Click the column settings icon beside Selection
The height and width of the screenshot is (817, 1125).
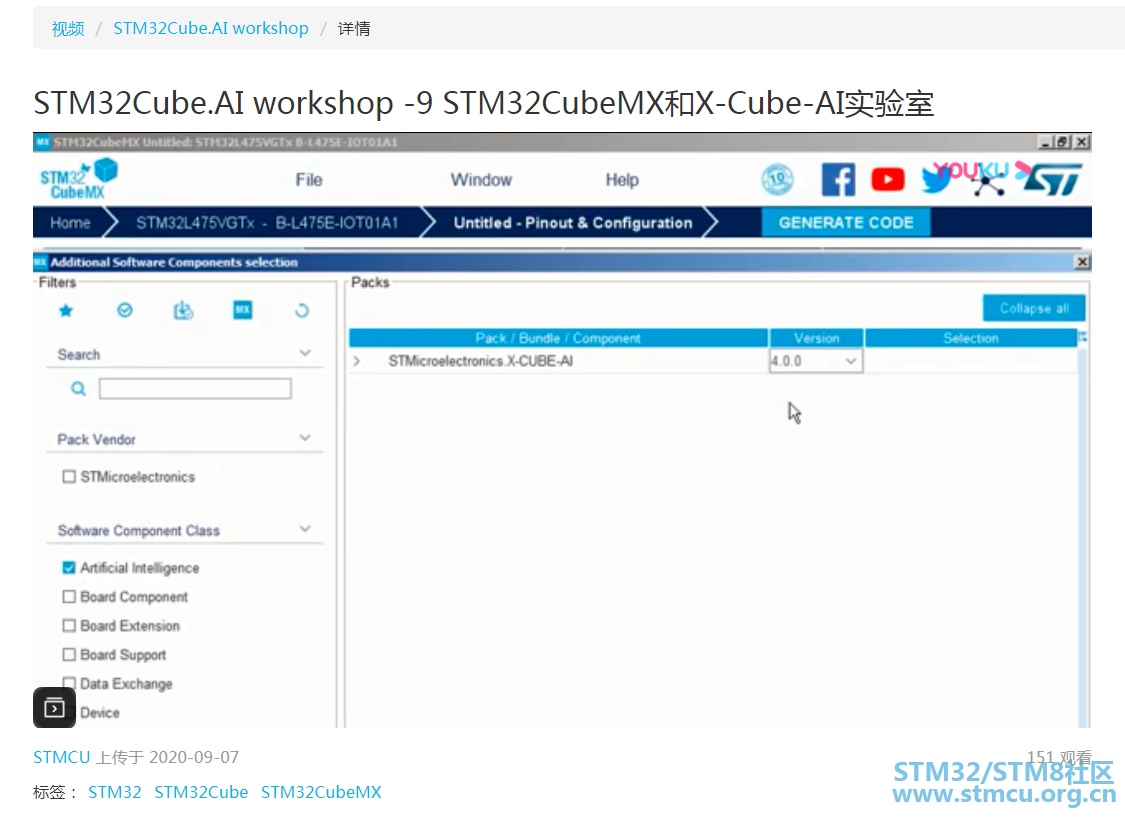pyautogui.click(x=1083, y=337)
